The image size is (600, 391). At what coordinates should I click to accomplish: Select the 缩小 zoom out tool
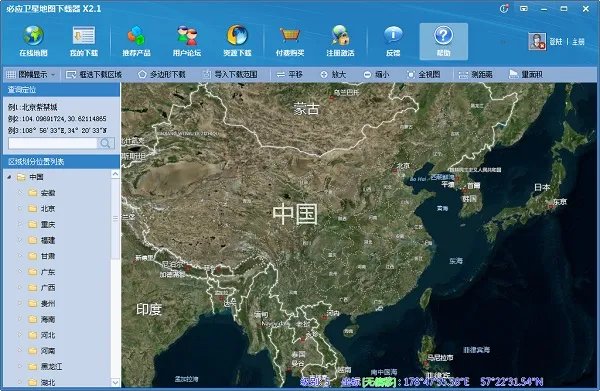[377, 75]
